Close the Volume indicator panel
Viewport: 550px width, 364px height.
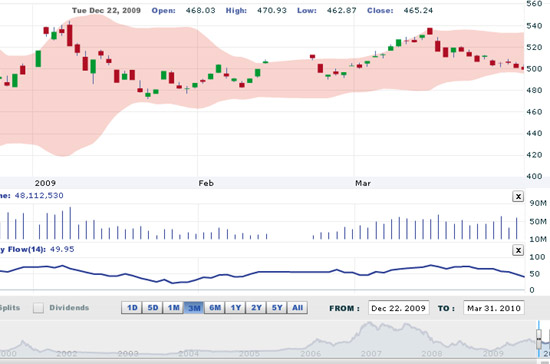click(518, 196)
